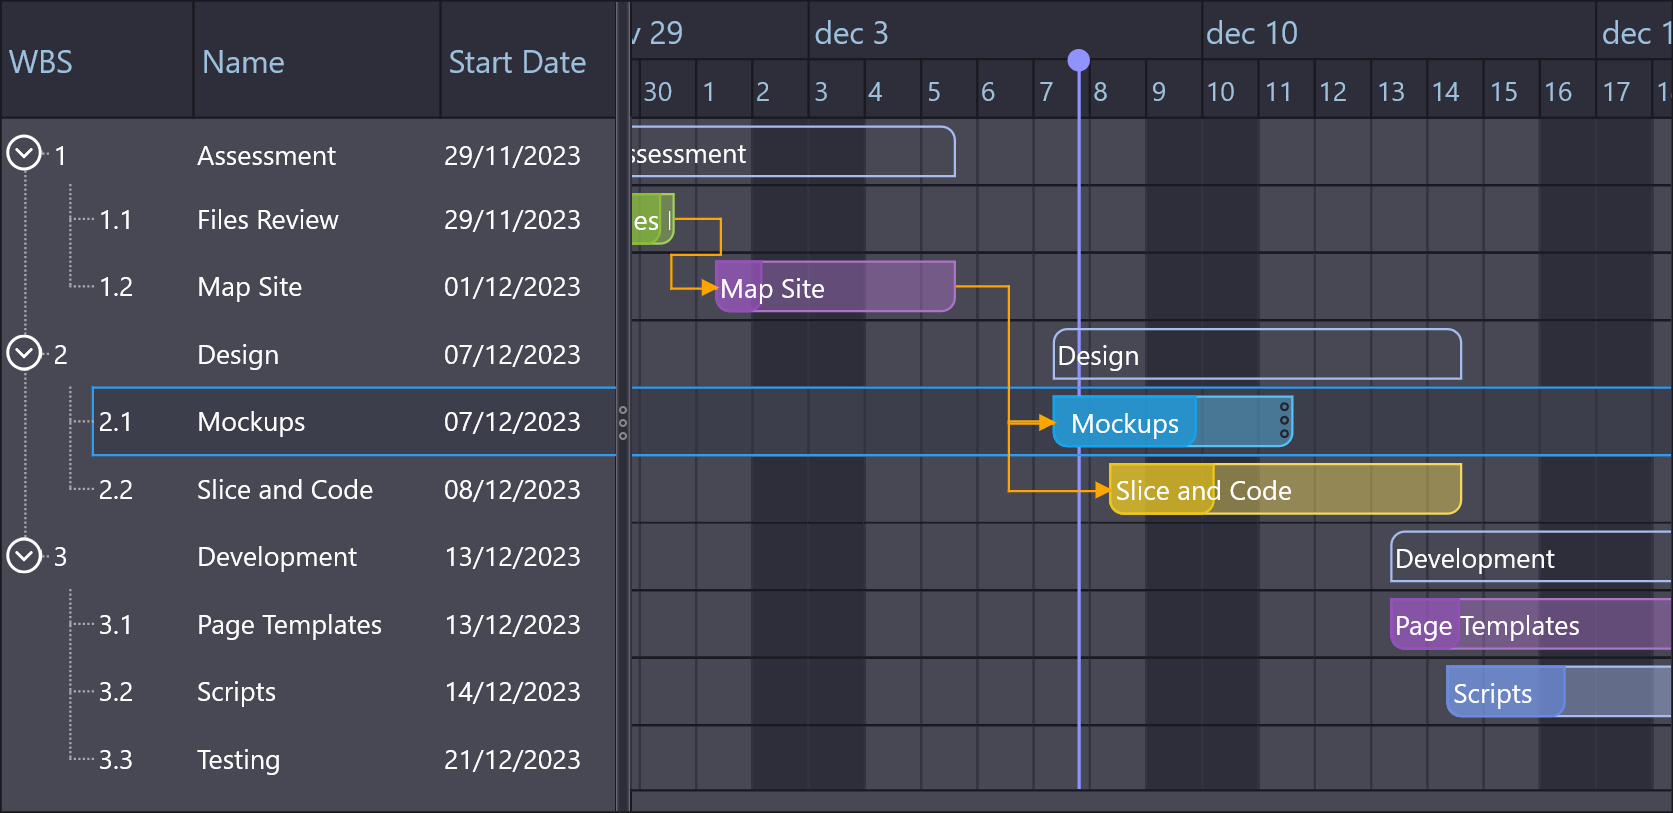This screenshot has height=813, width=1673.
Task: Select the Page Templates task bar
Action: click(1530, 625)
